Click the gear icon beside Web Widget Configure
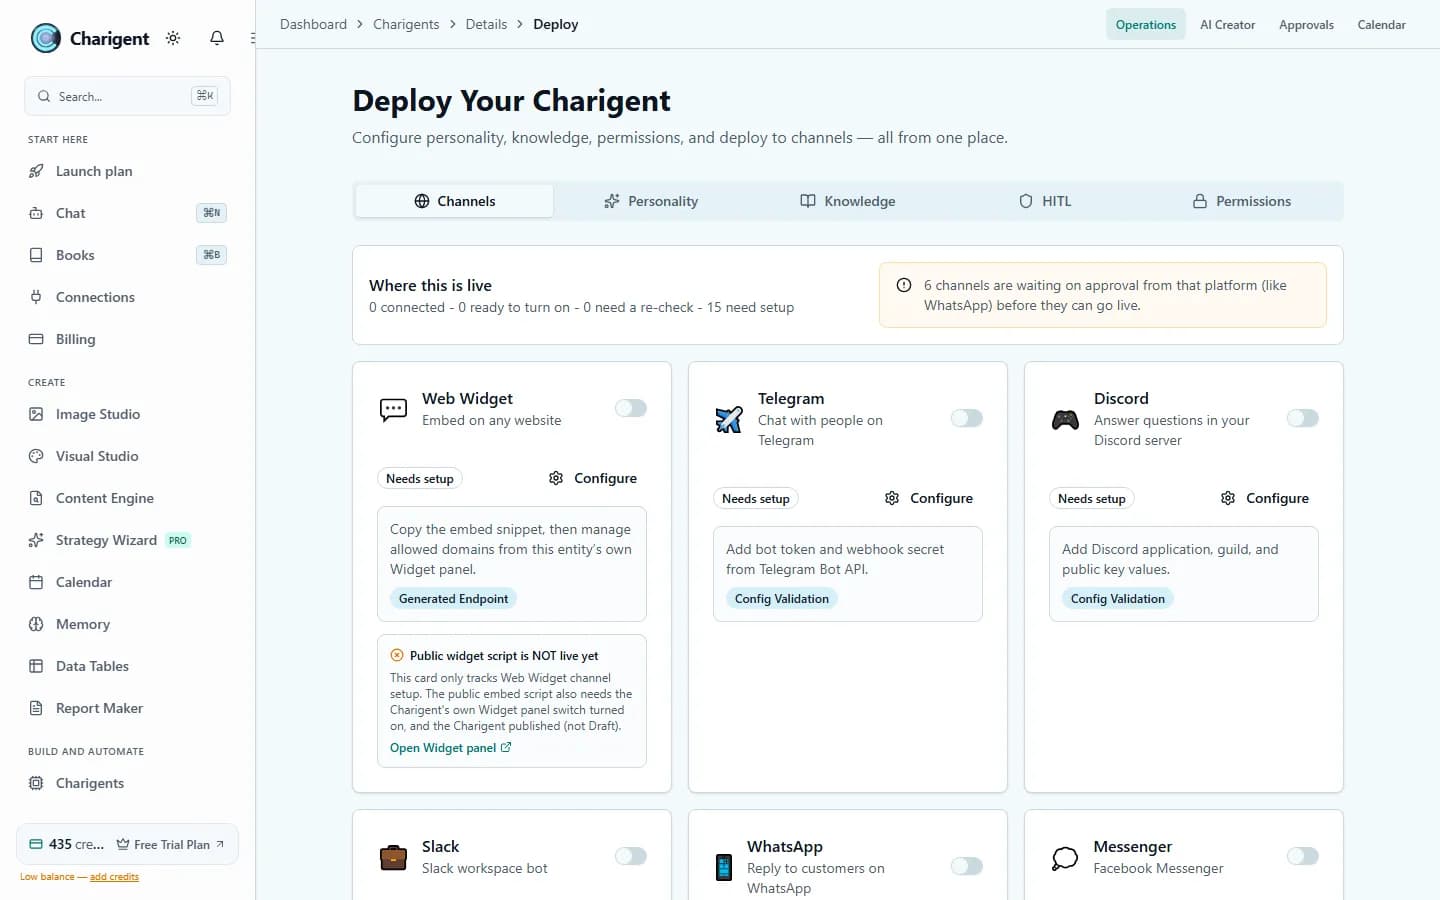The height and width of the screenshot is (900, 1440). [556, 478]
